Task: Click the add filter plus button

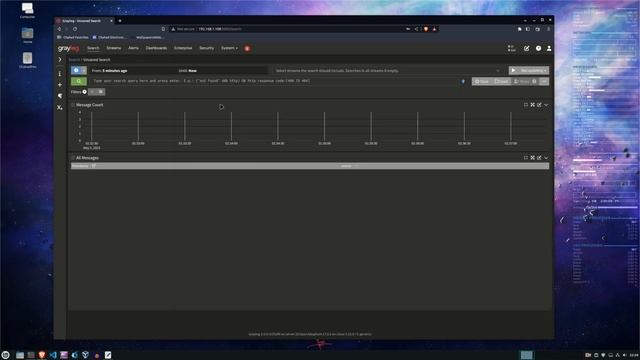Action: 92,92
